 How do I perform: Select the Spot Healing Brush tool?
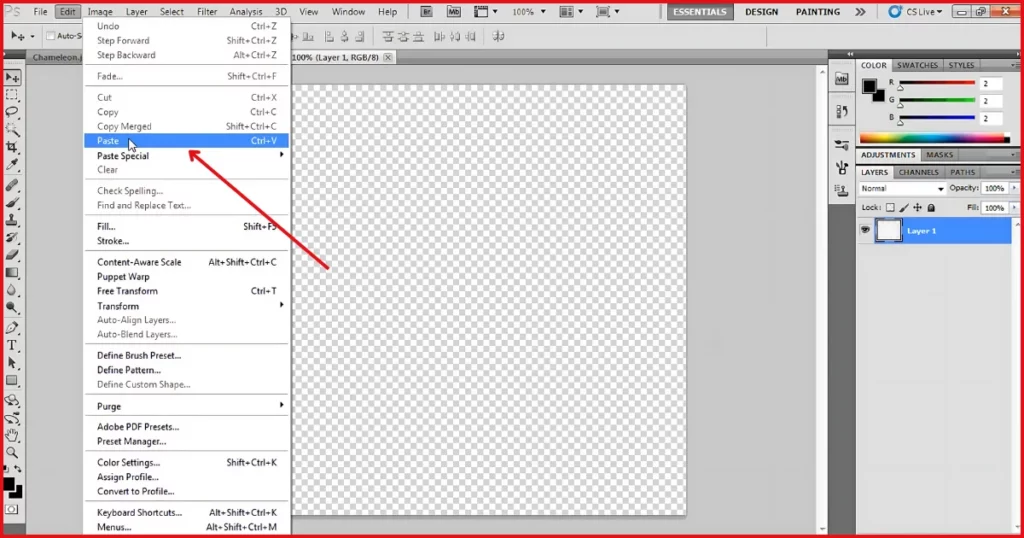click(12, 185)
